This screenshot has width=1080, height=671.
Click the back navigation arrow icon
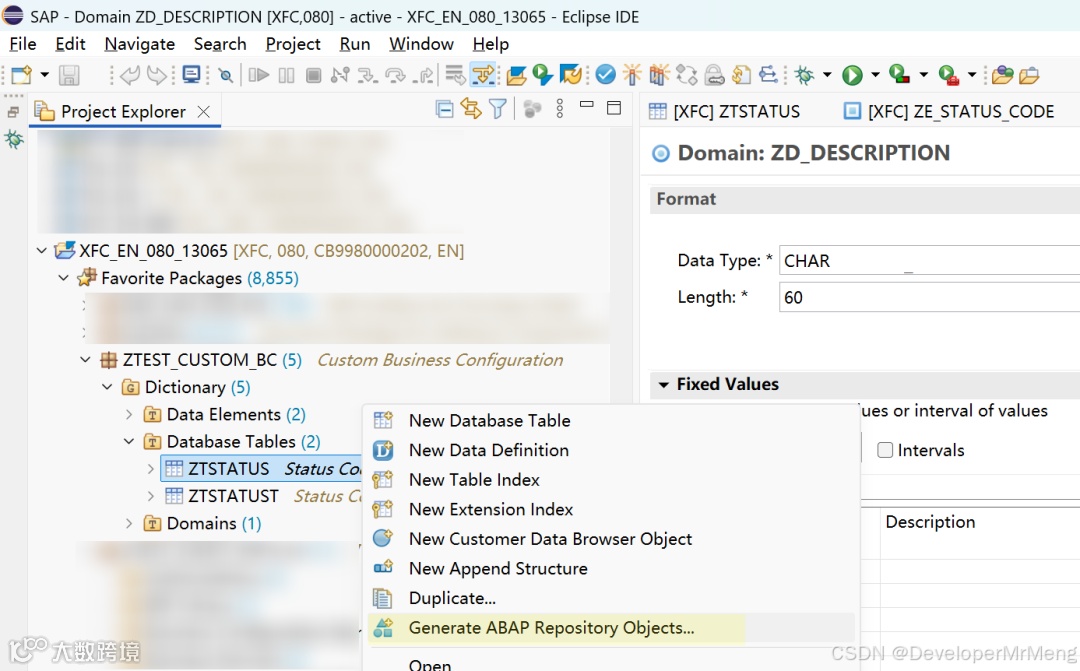click(x=129, y=74)
